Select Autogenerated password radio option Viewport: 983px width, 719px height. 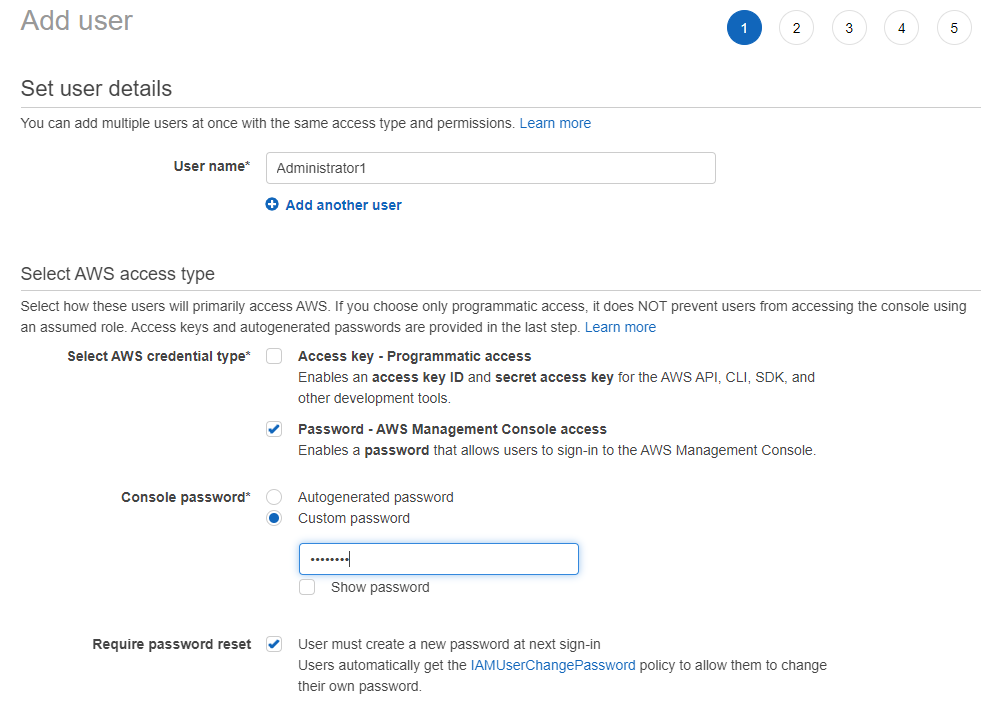(x=274, y=497)
